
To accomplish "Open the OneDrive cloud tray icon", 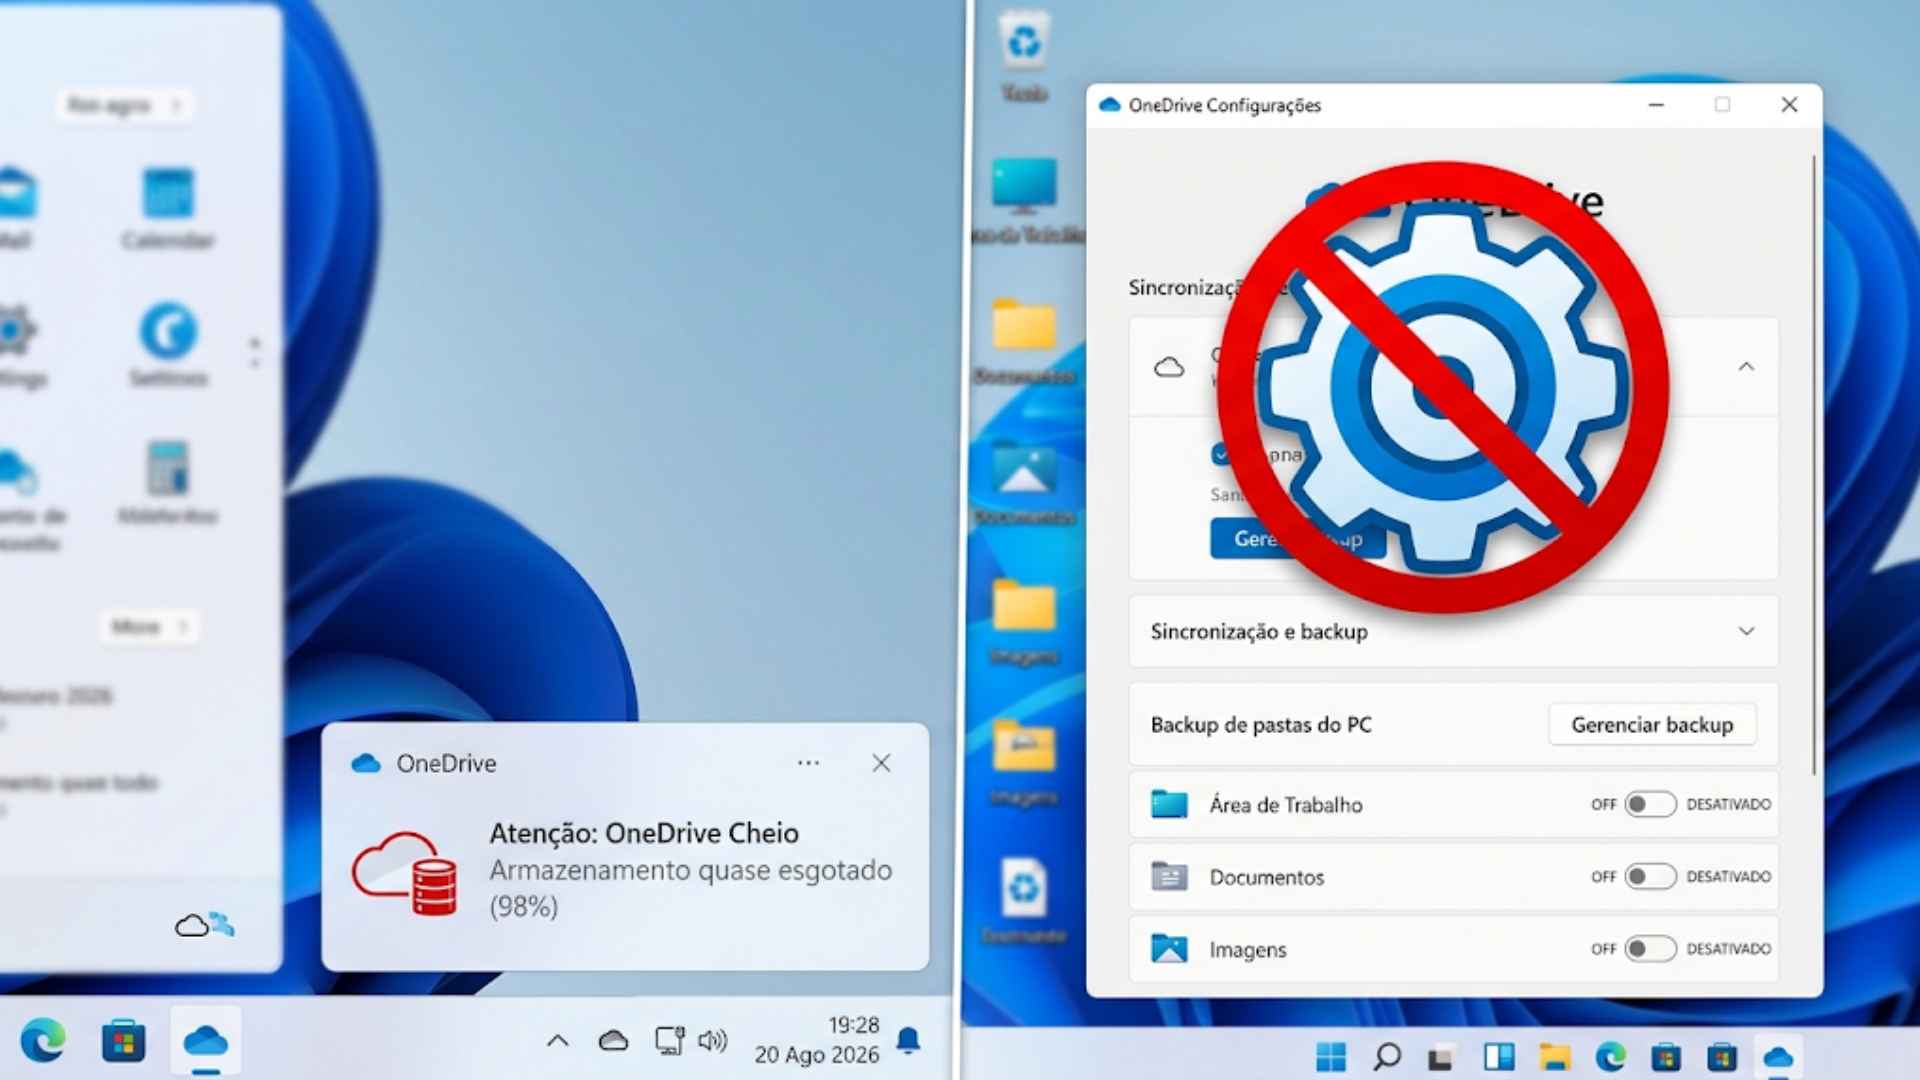I will [613, 1041].
